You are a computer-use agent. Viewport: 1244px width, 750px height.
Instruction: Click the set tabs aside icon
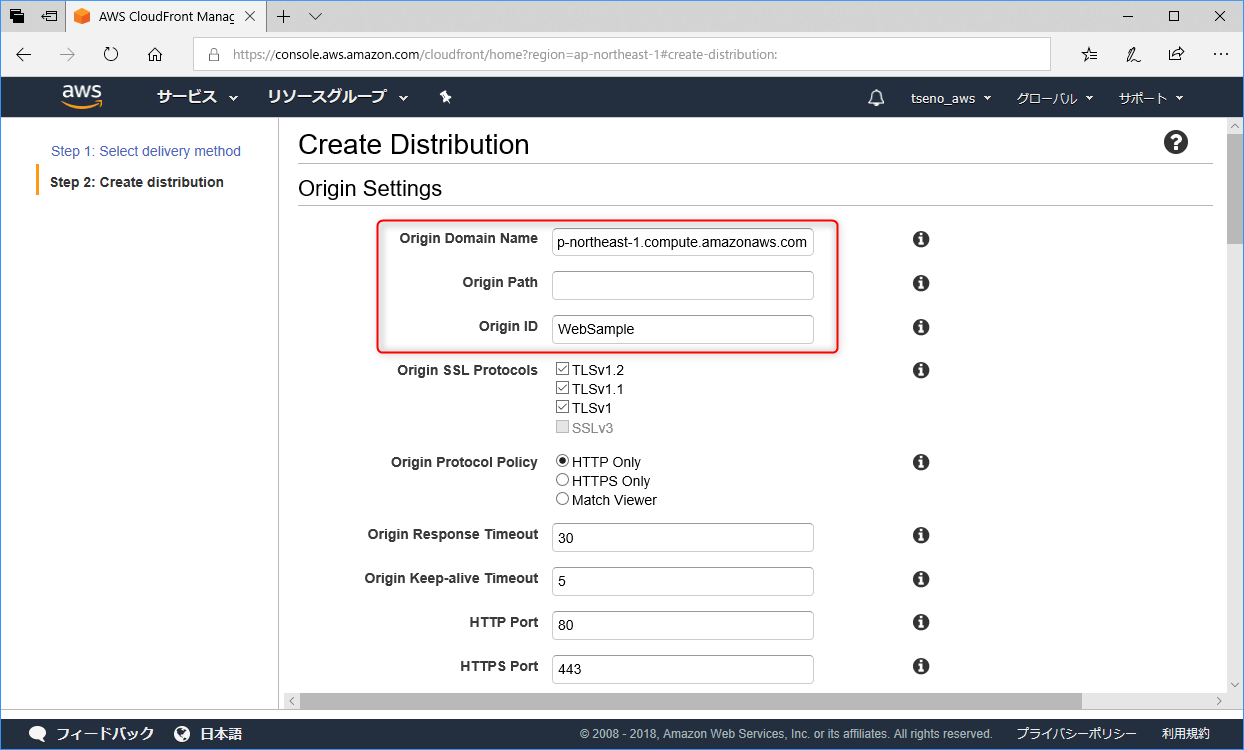49,16
